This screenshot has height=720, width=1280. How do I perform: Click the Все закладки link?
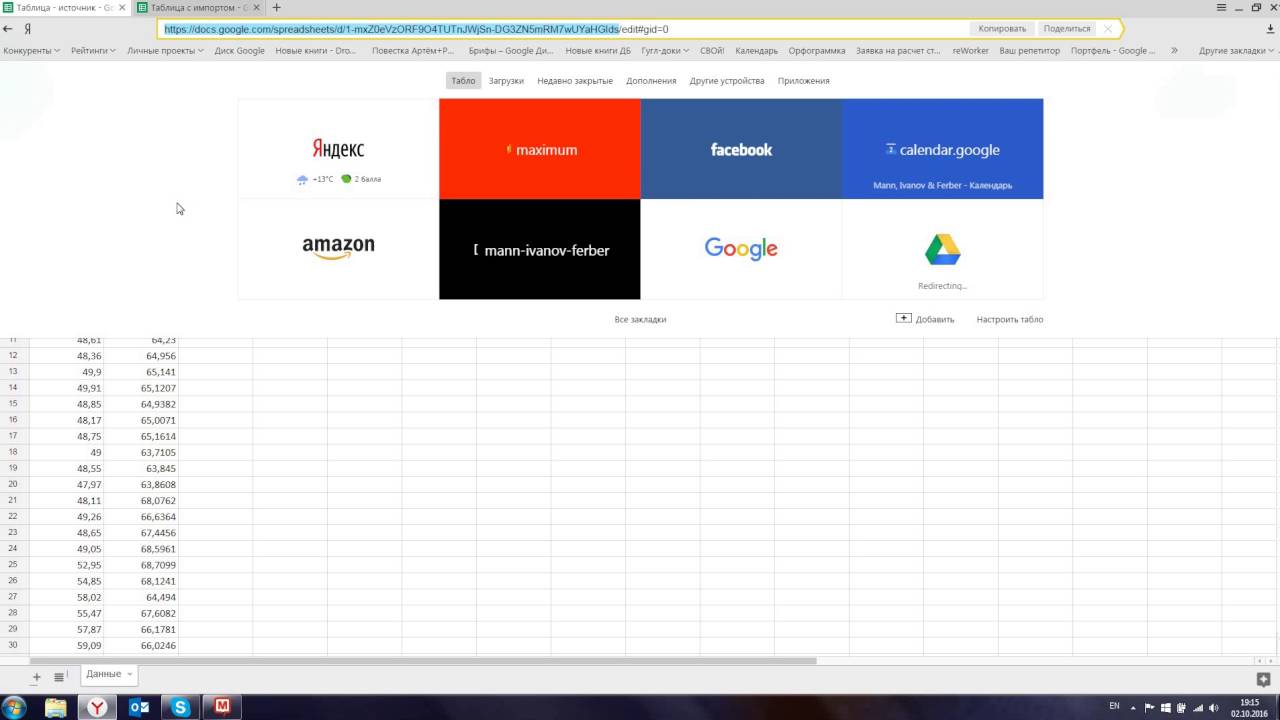tap(640, 320)
